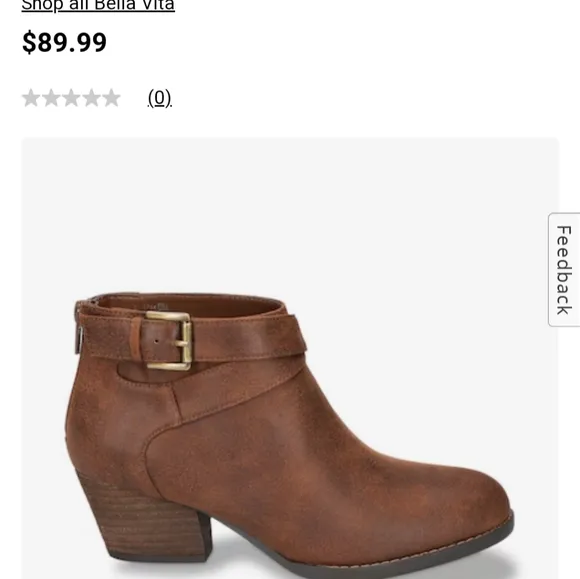This screenshot has width=580, height=579.
Task: Open the Shop all Bella Vita link
Action: (98, 5)
